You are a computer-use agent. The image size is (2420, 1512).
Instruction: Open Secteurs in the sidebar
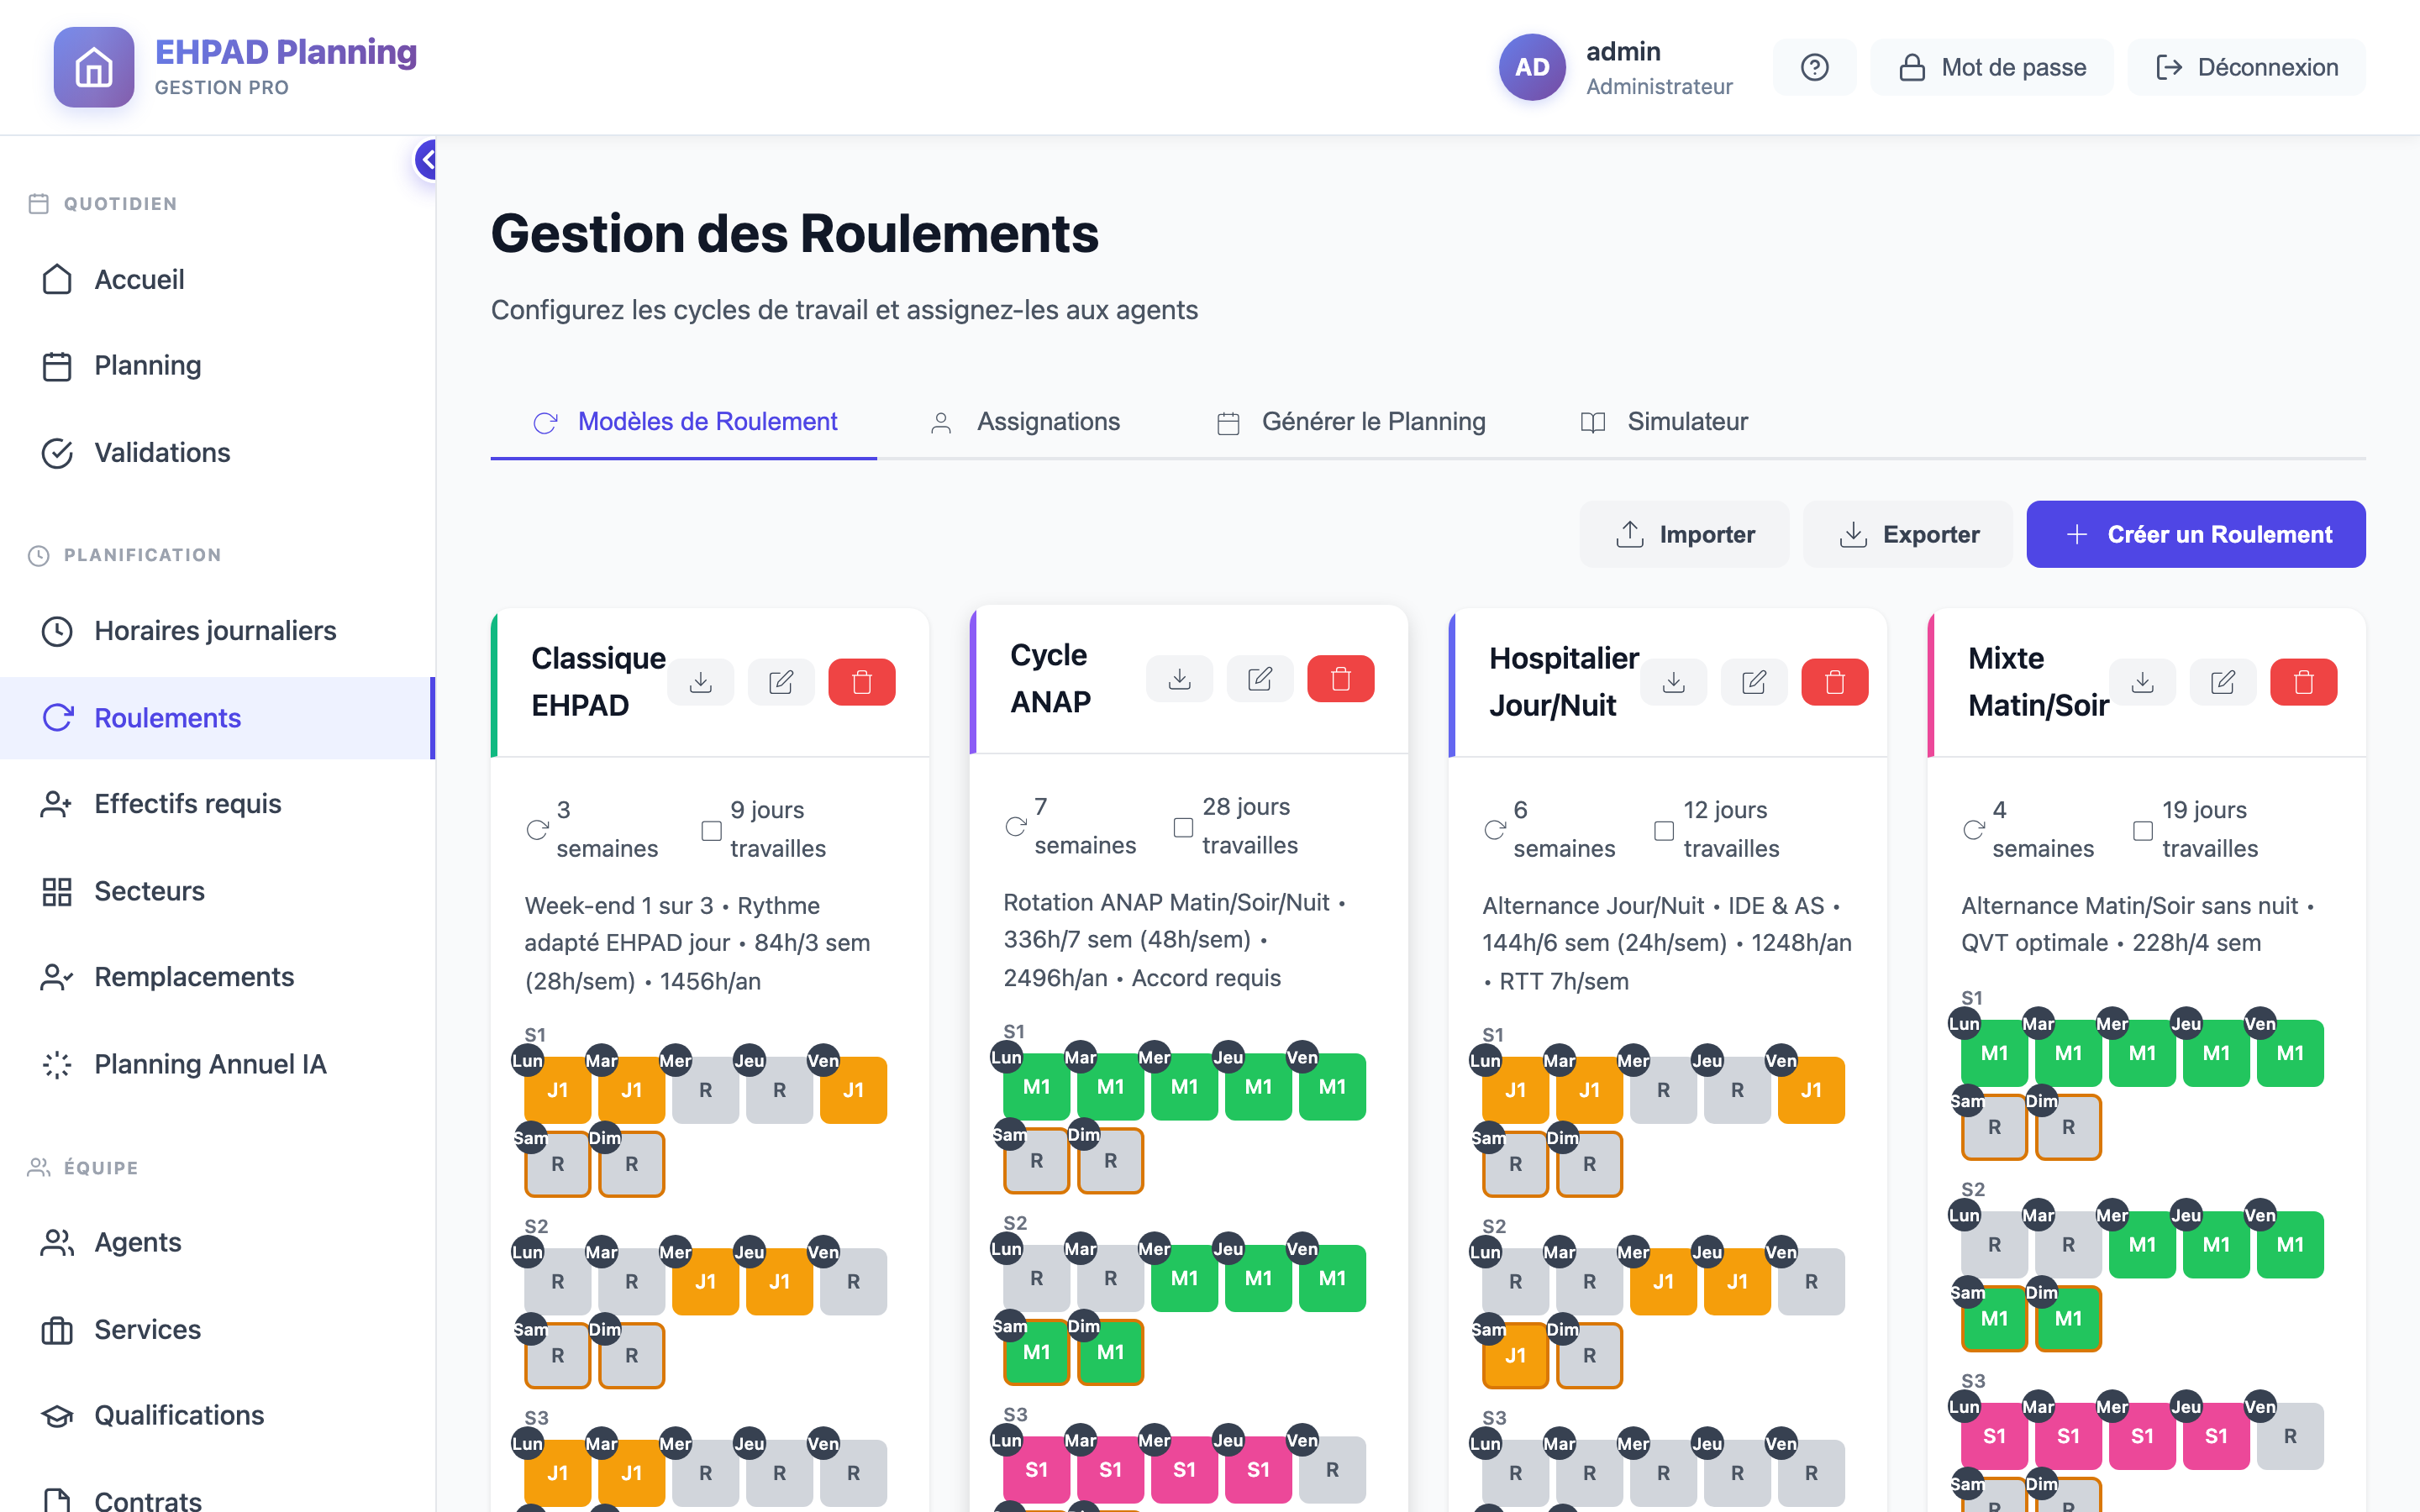point(217,891)
